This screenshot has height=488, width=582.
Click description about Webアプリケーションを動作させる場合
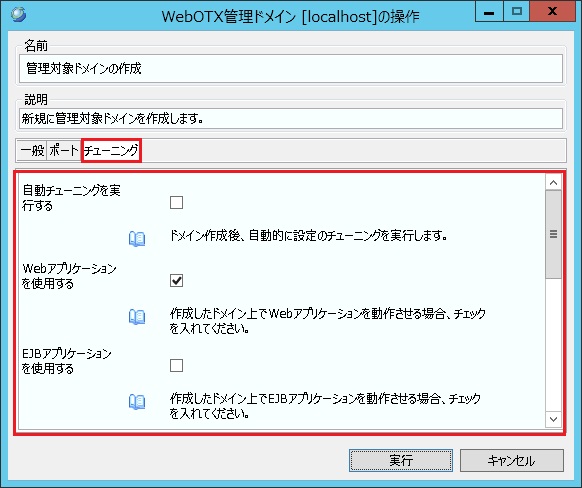[327, 321]
